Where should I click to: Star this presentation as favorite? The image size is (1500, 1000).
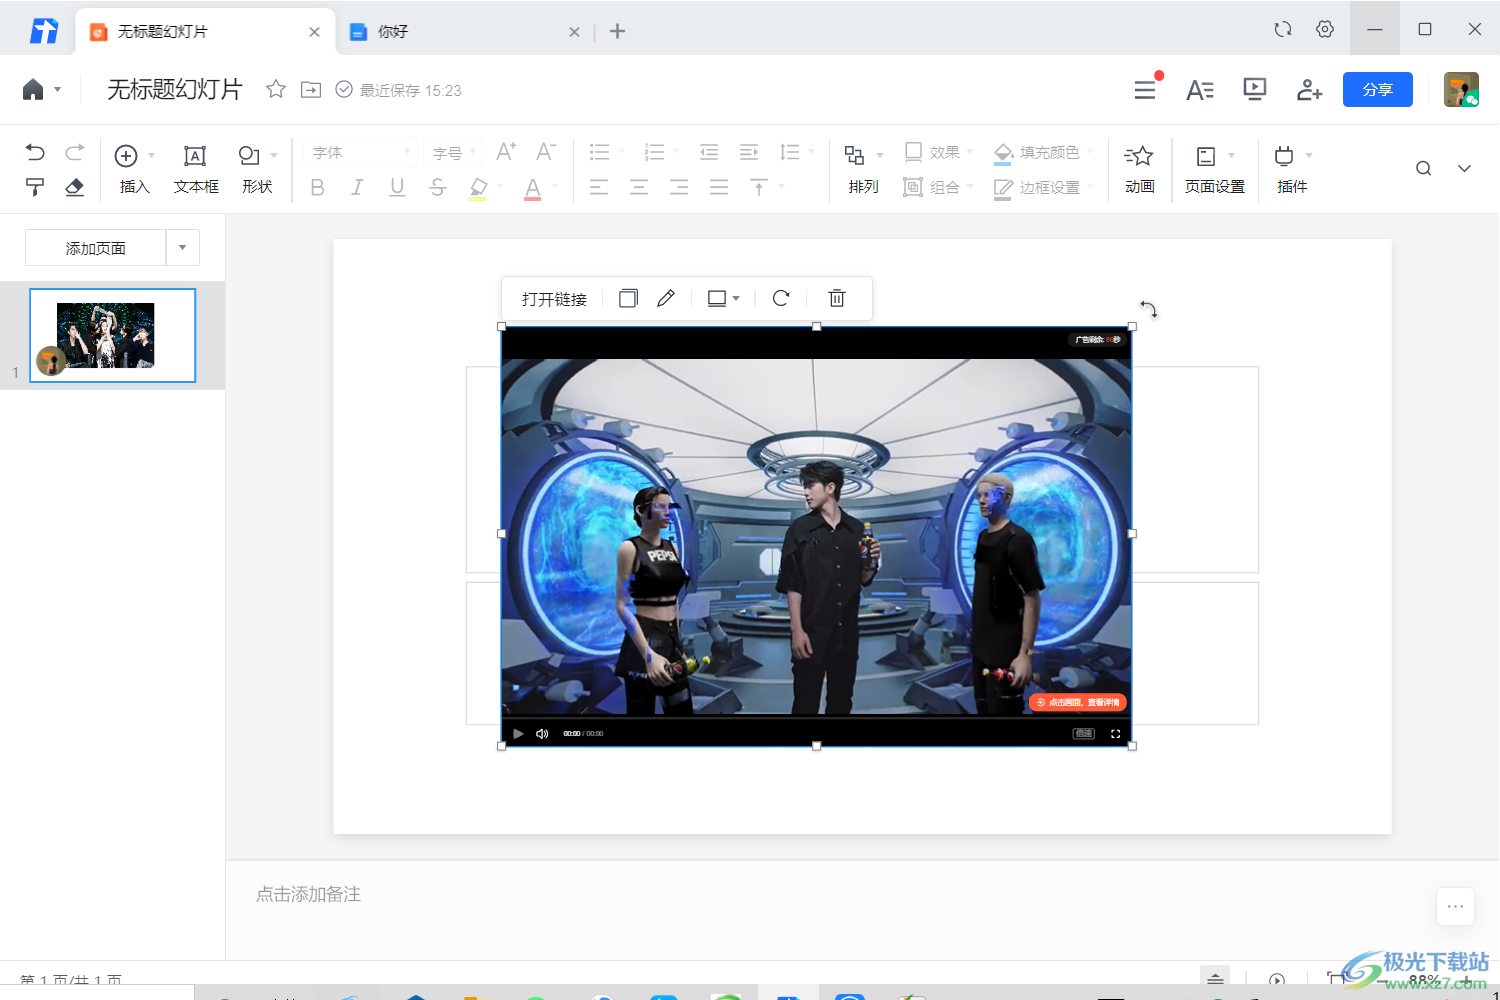pyautogui.click(x=276, y=89)
